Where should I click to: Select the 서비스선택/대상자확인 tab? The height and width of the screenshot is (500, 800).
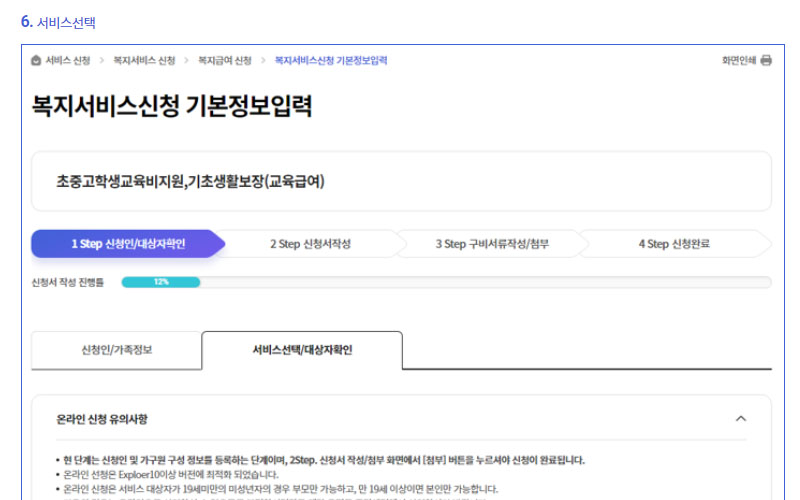click(x=302, y=350)
